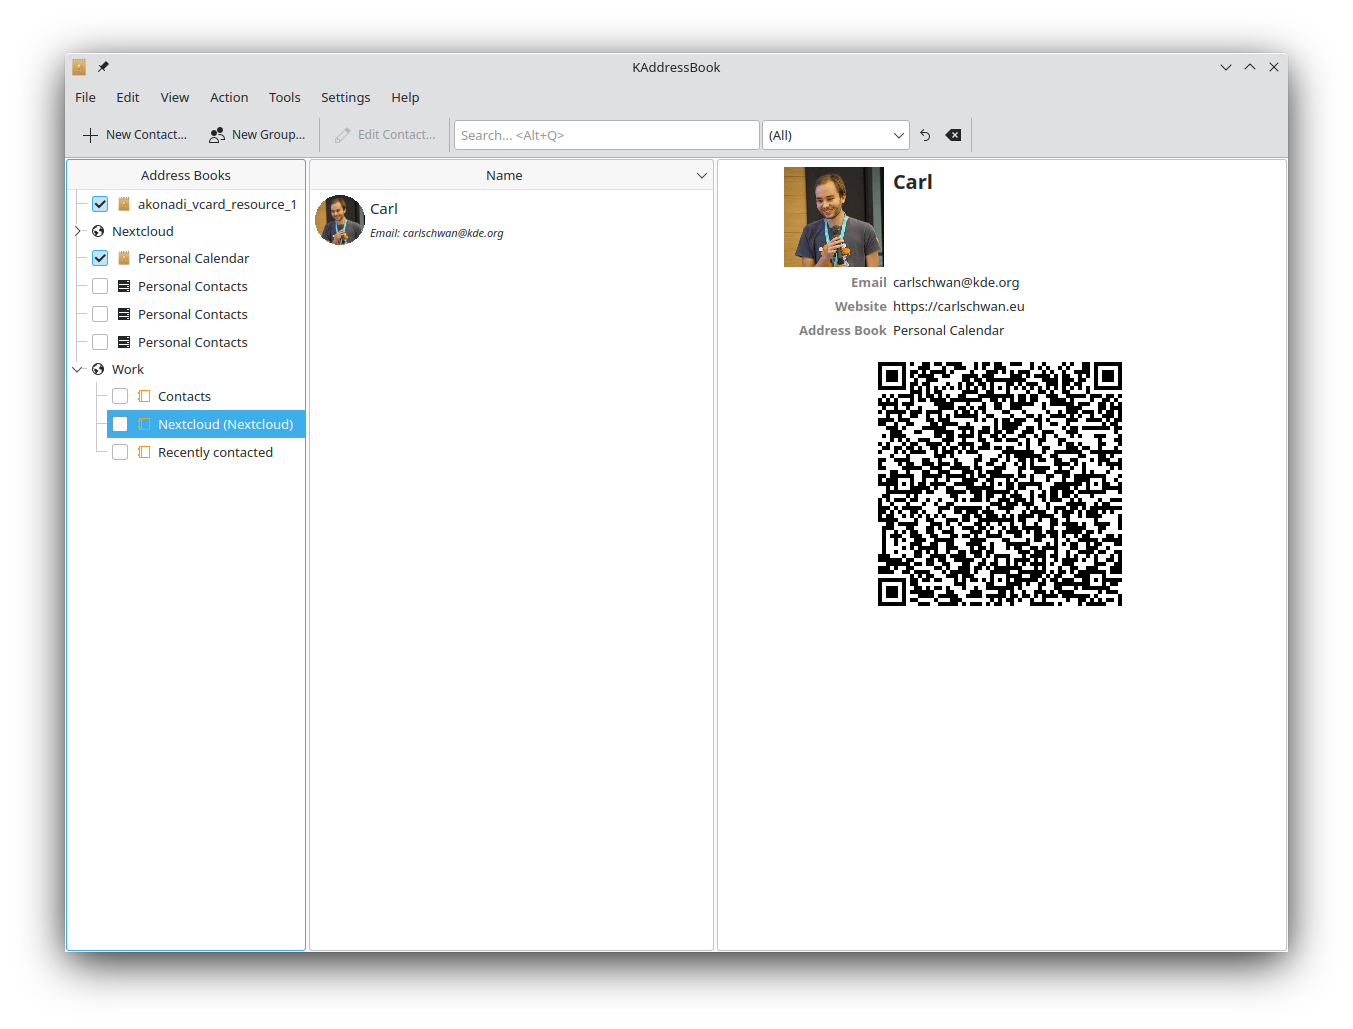
Task: Open the (All) category filter dropdown
Action: pos(835,135)
